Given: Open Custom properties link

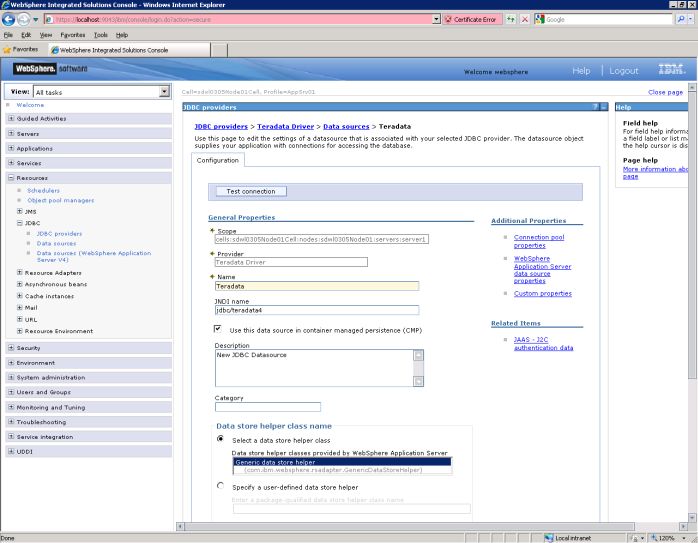Looking at the screenshot, I should click(x=543, y=293).
